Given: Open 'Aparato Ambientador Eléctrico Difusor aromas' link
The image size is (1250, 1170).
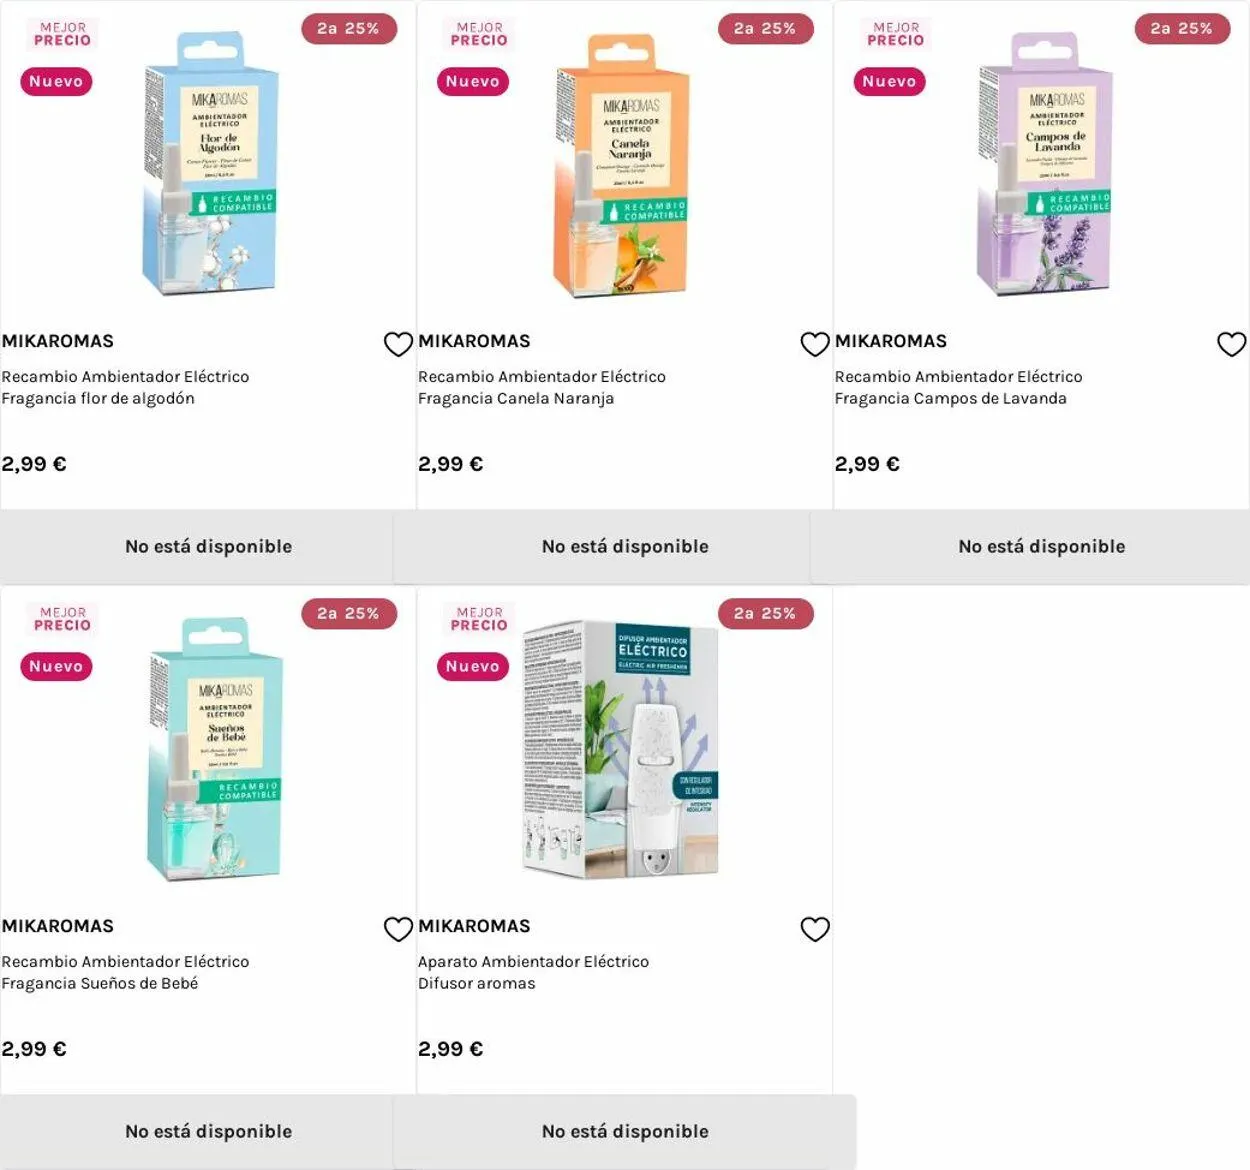Looking at the screenshot, I should (x=533, y=972).
